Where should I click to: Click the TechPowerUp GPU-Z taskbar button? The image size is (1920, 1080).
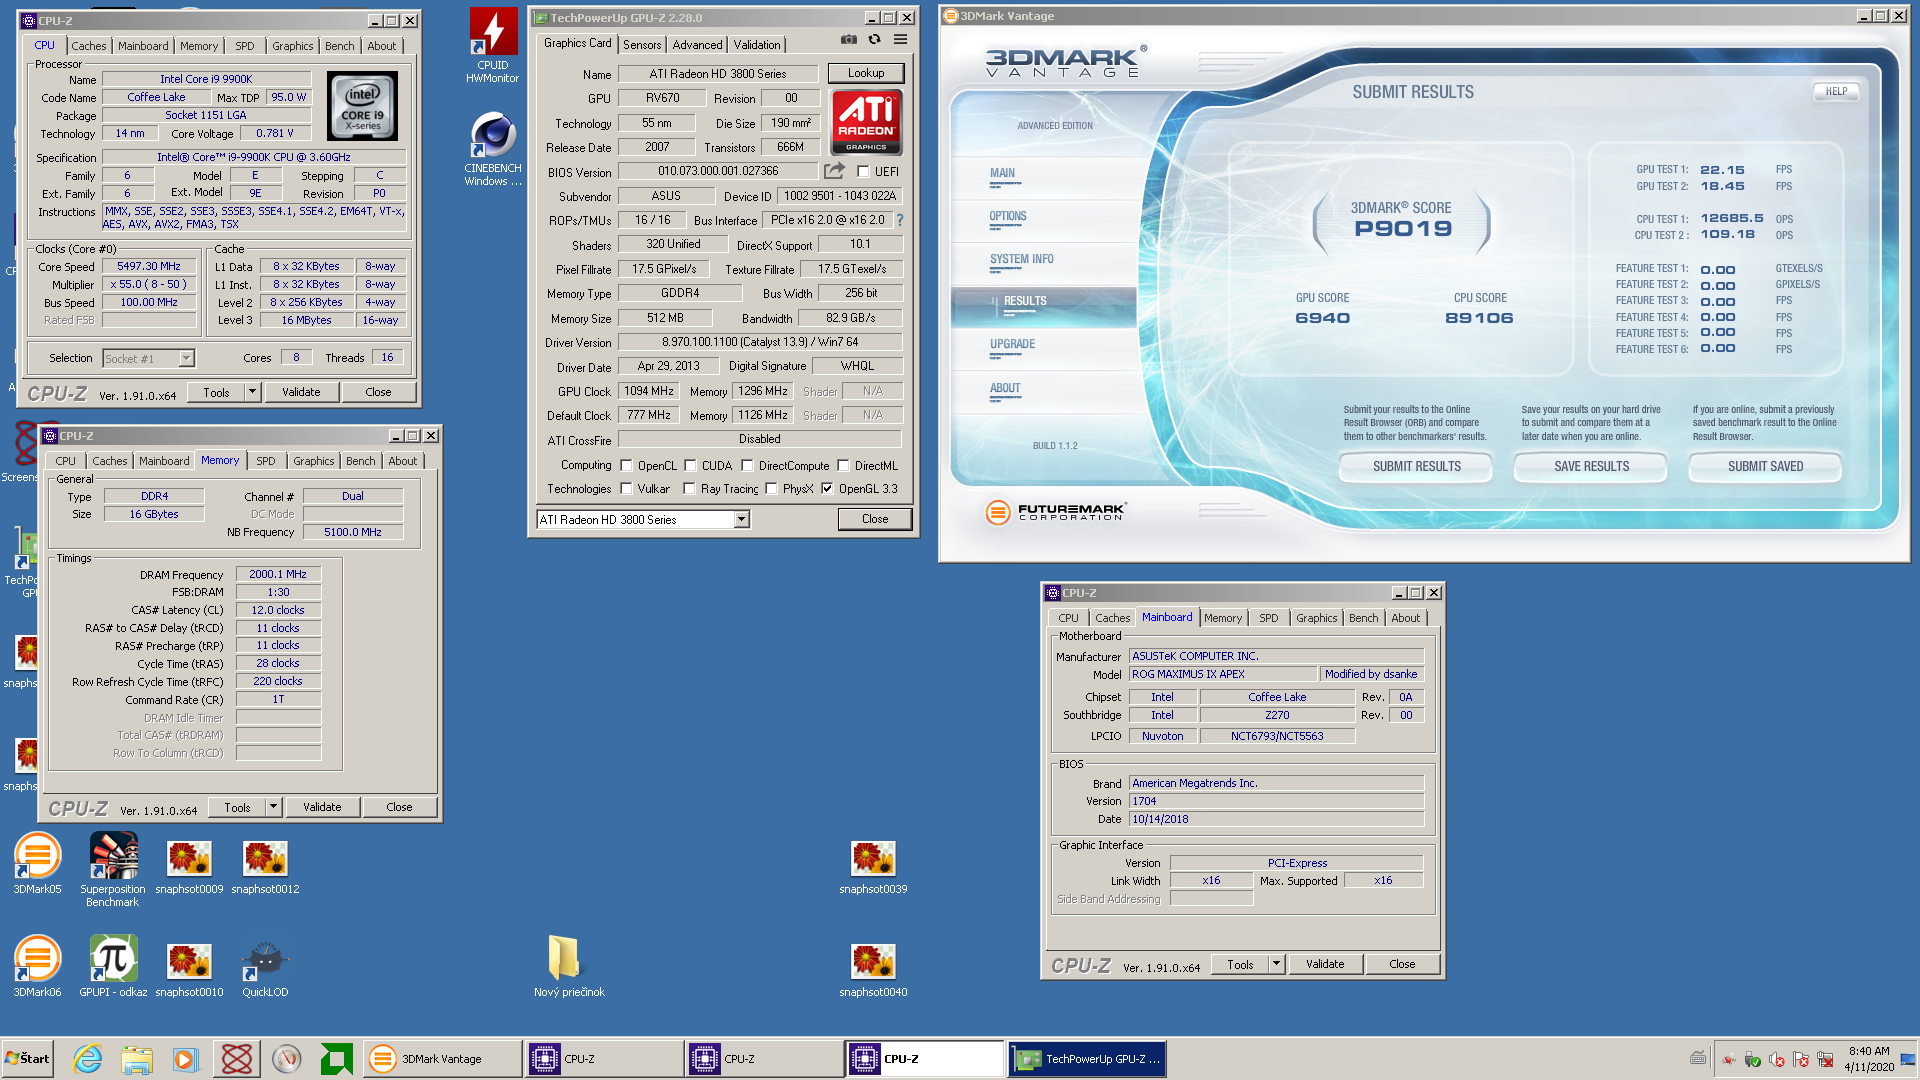tap(1086, 1058)
